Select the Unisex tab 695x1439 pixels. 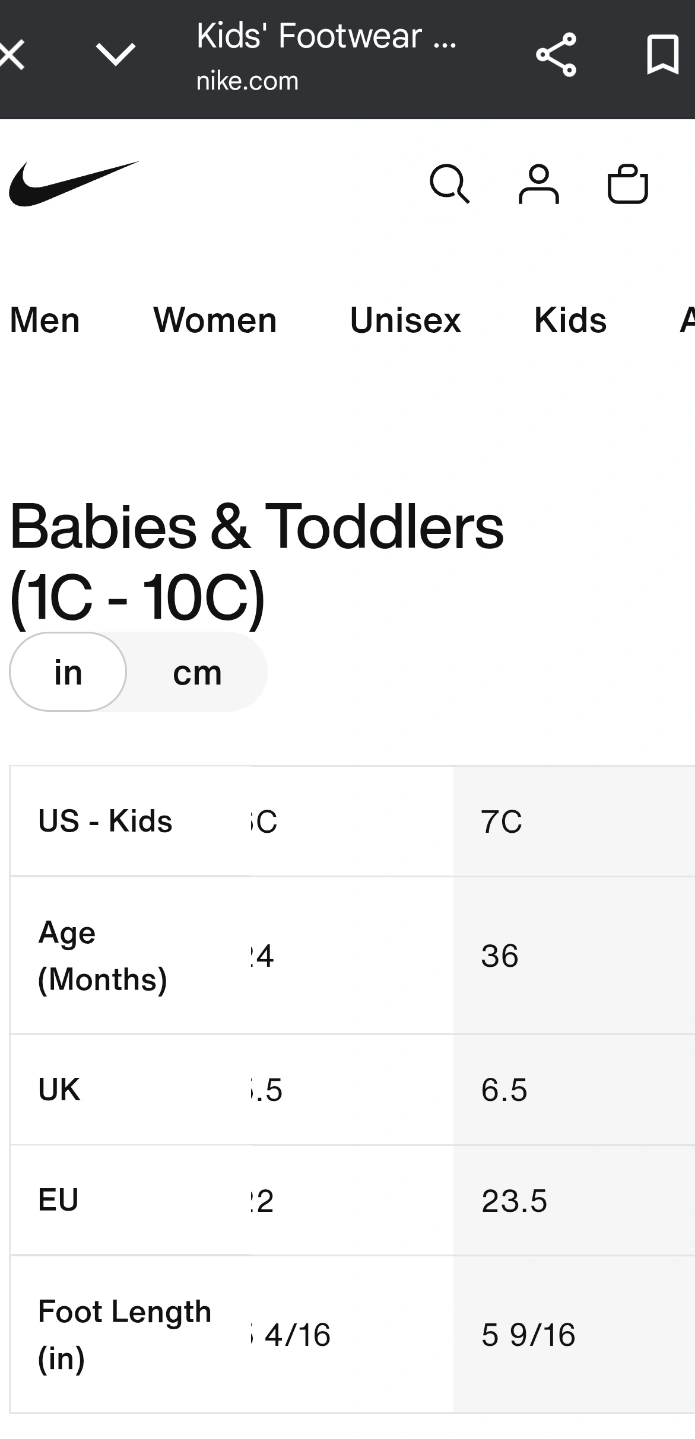[x=405, y=320]
